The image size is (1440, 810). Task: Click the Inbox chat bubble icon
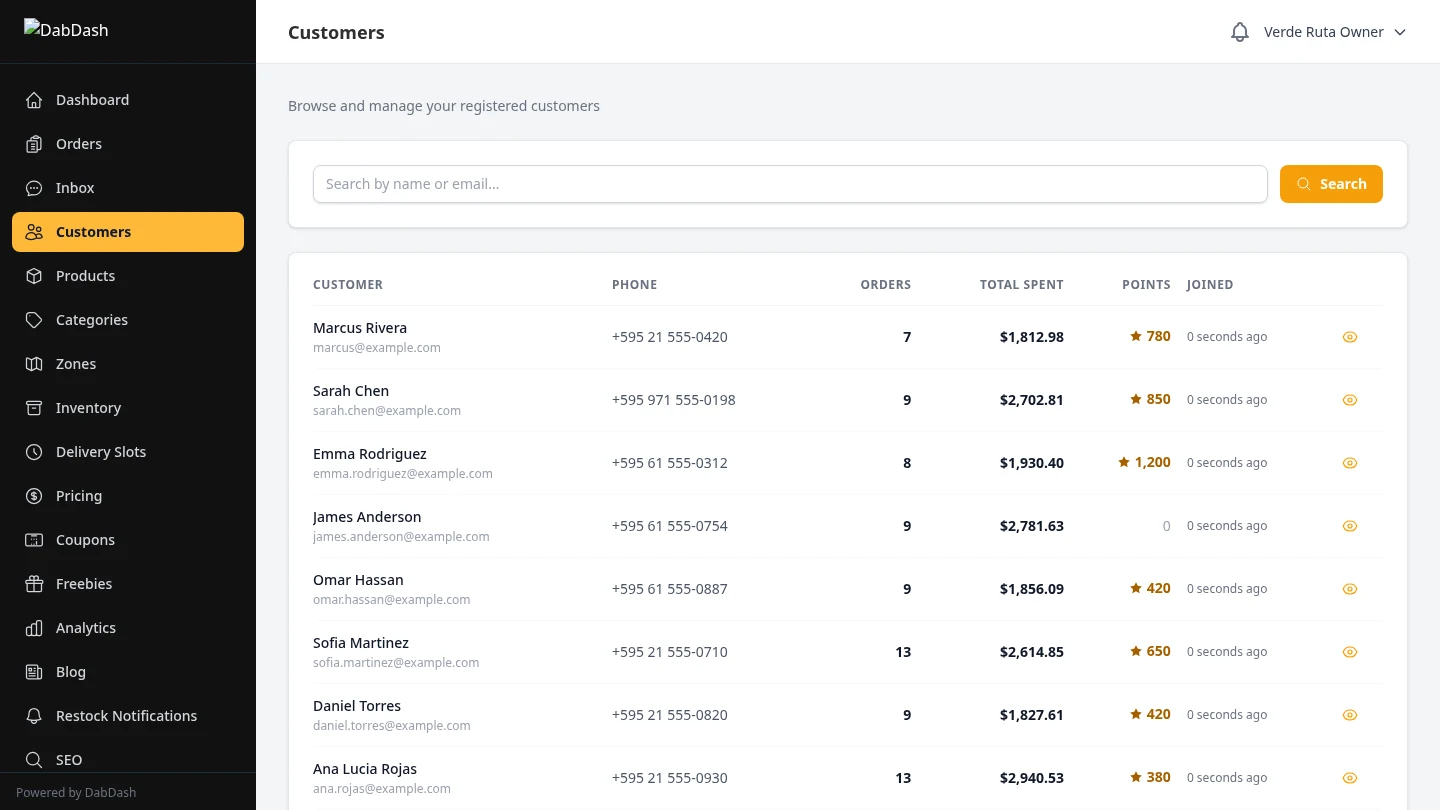(x=34, y=188)
